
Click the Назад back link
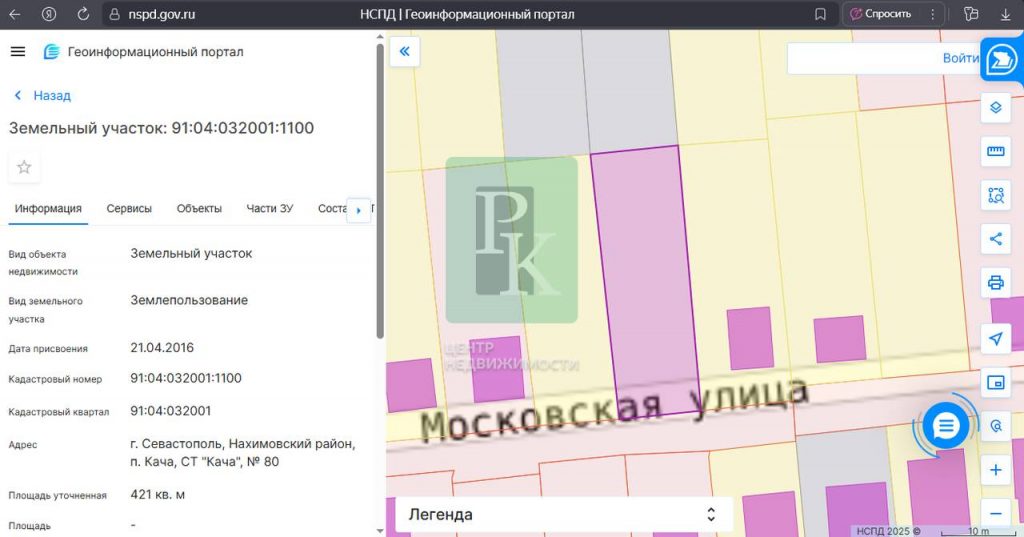coord(43,96)
